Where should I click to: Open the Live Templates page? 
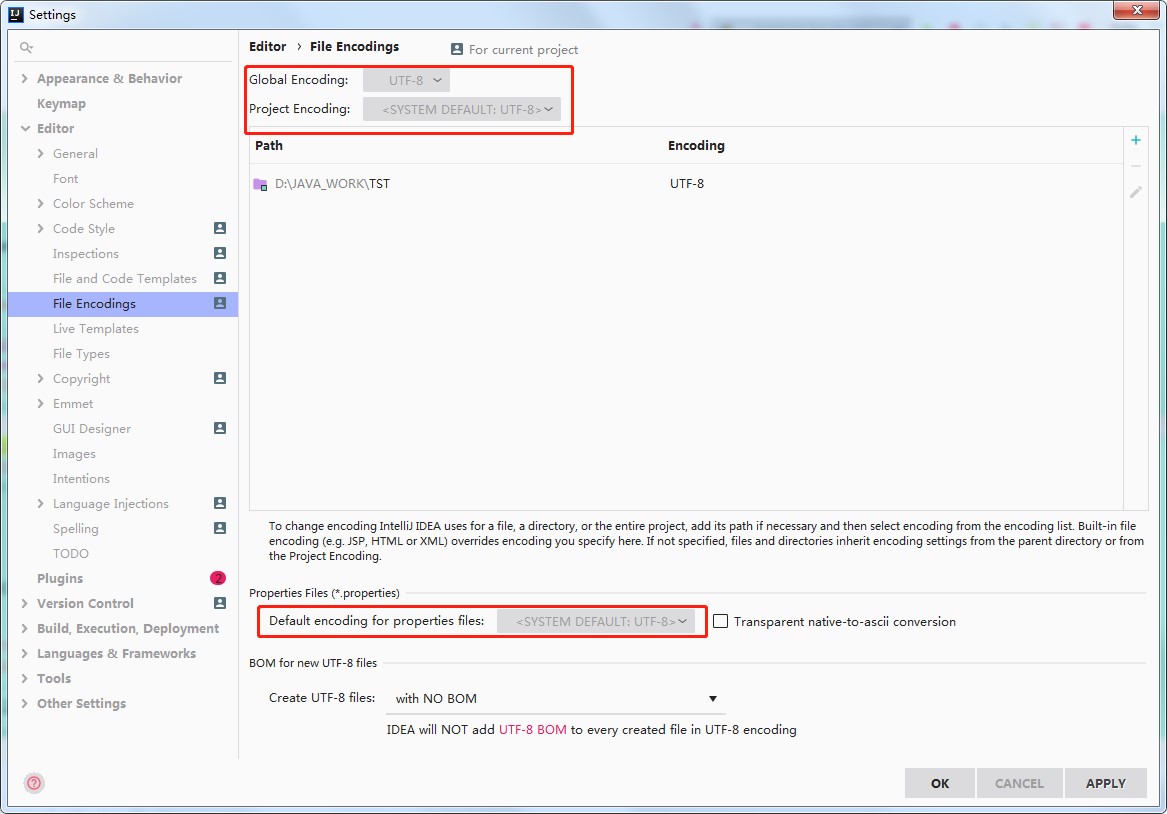point(95,328)
